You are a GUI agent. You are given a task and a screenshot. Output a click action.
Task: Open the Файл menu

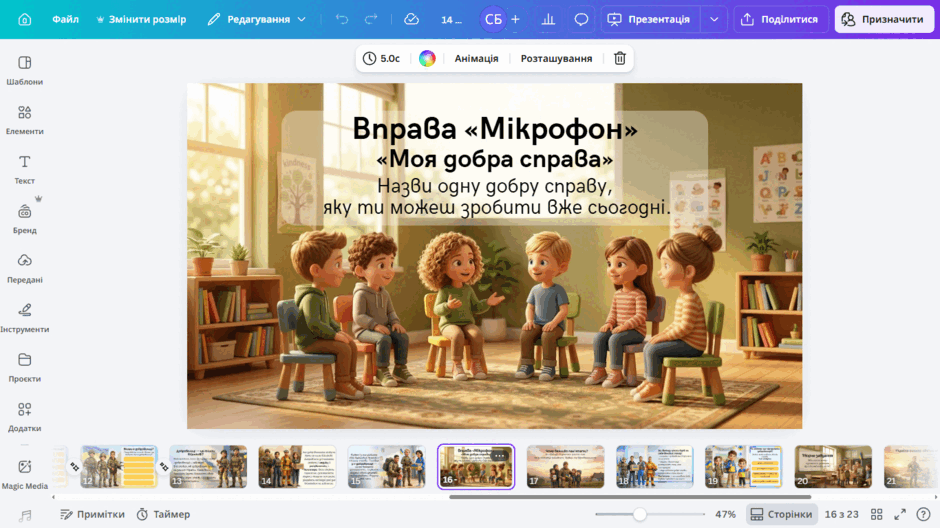click(65, 19)
